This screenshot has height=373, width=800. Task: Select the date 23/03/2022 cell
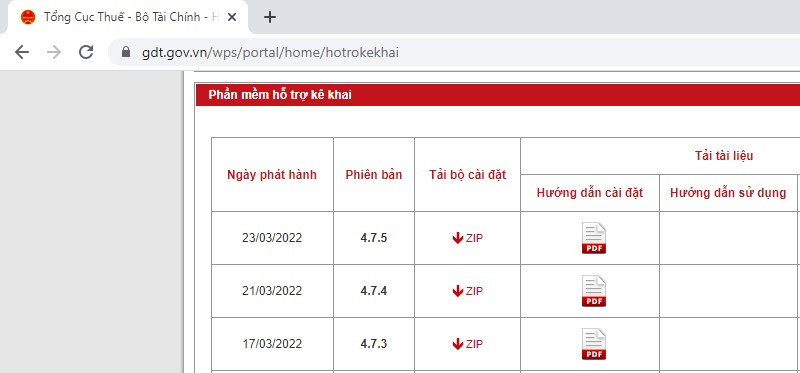click(x=272, y=238)
